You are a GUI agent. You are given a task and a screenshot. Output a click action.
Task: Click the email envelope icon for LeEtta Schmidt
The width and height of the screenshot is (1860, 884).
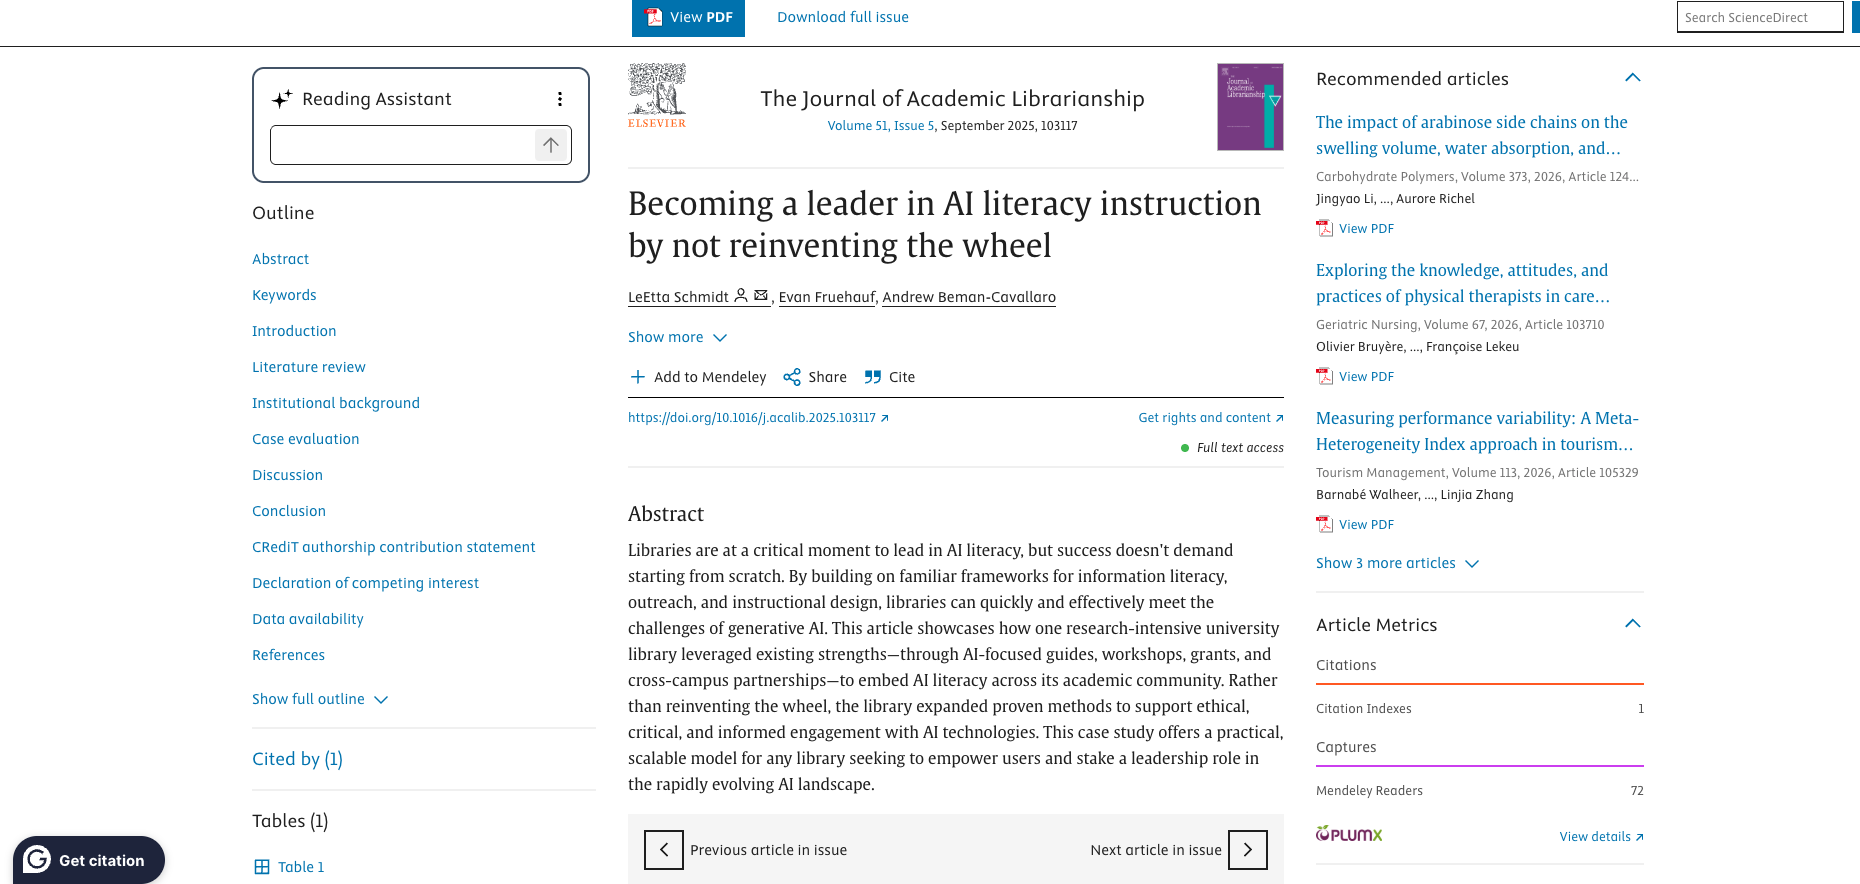point(761,295)
